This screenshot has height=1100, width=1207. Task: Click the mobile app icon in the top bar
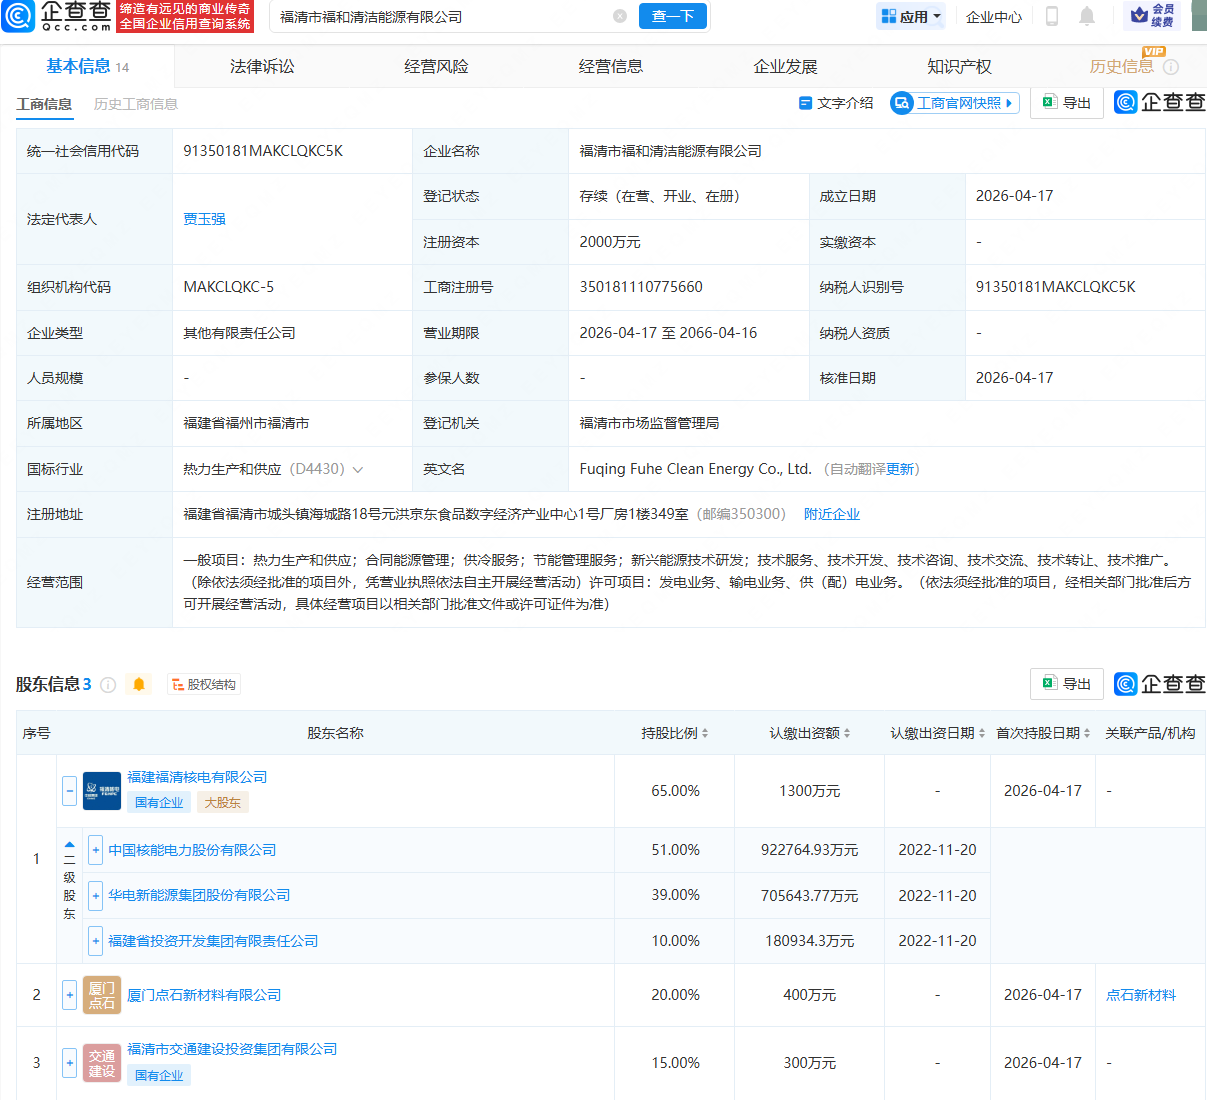(x=1052, y=17)
